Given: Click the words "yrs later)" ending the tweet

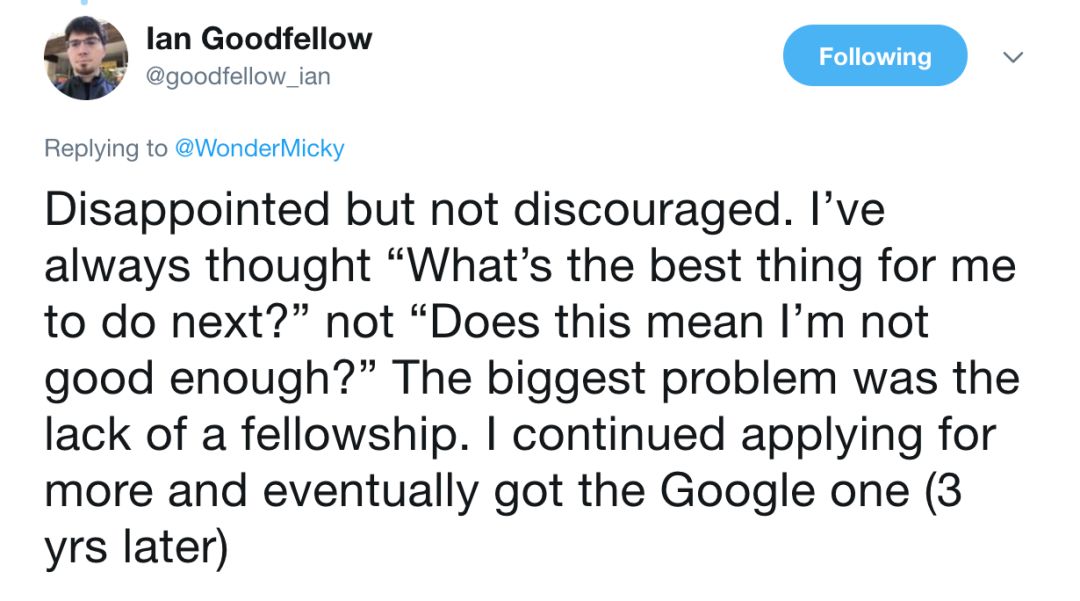Looking at the screenshot, I should tap(135, 547).
